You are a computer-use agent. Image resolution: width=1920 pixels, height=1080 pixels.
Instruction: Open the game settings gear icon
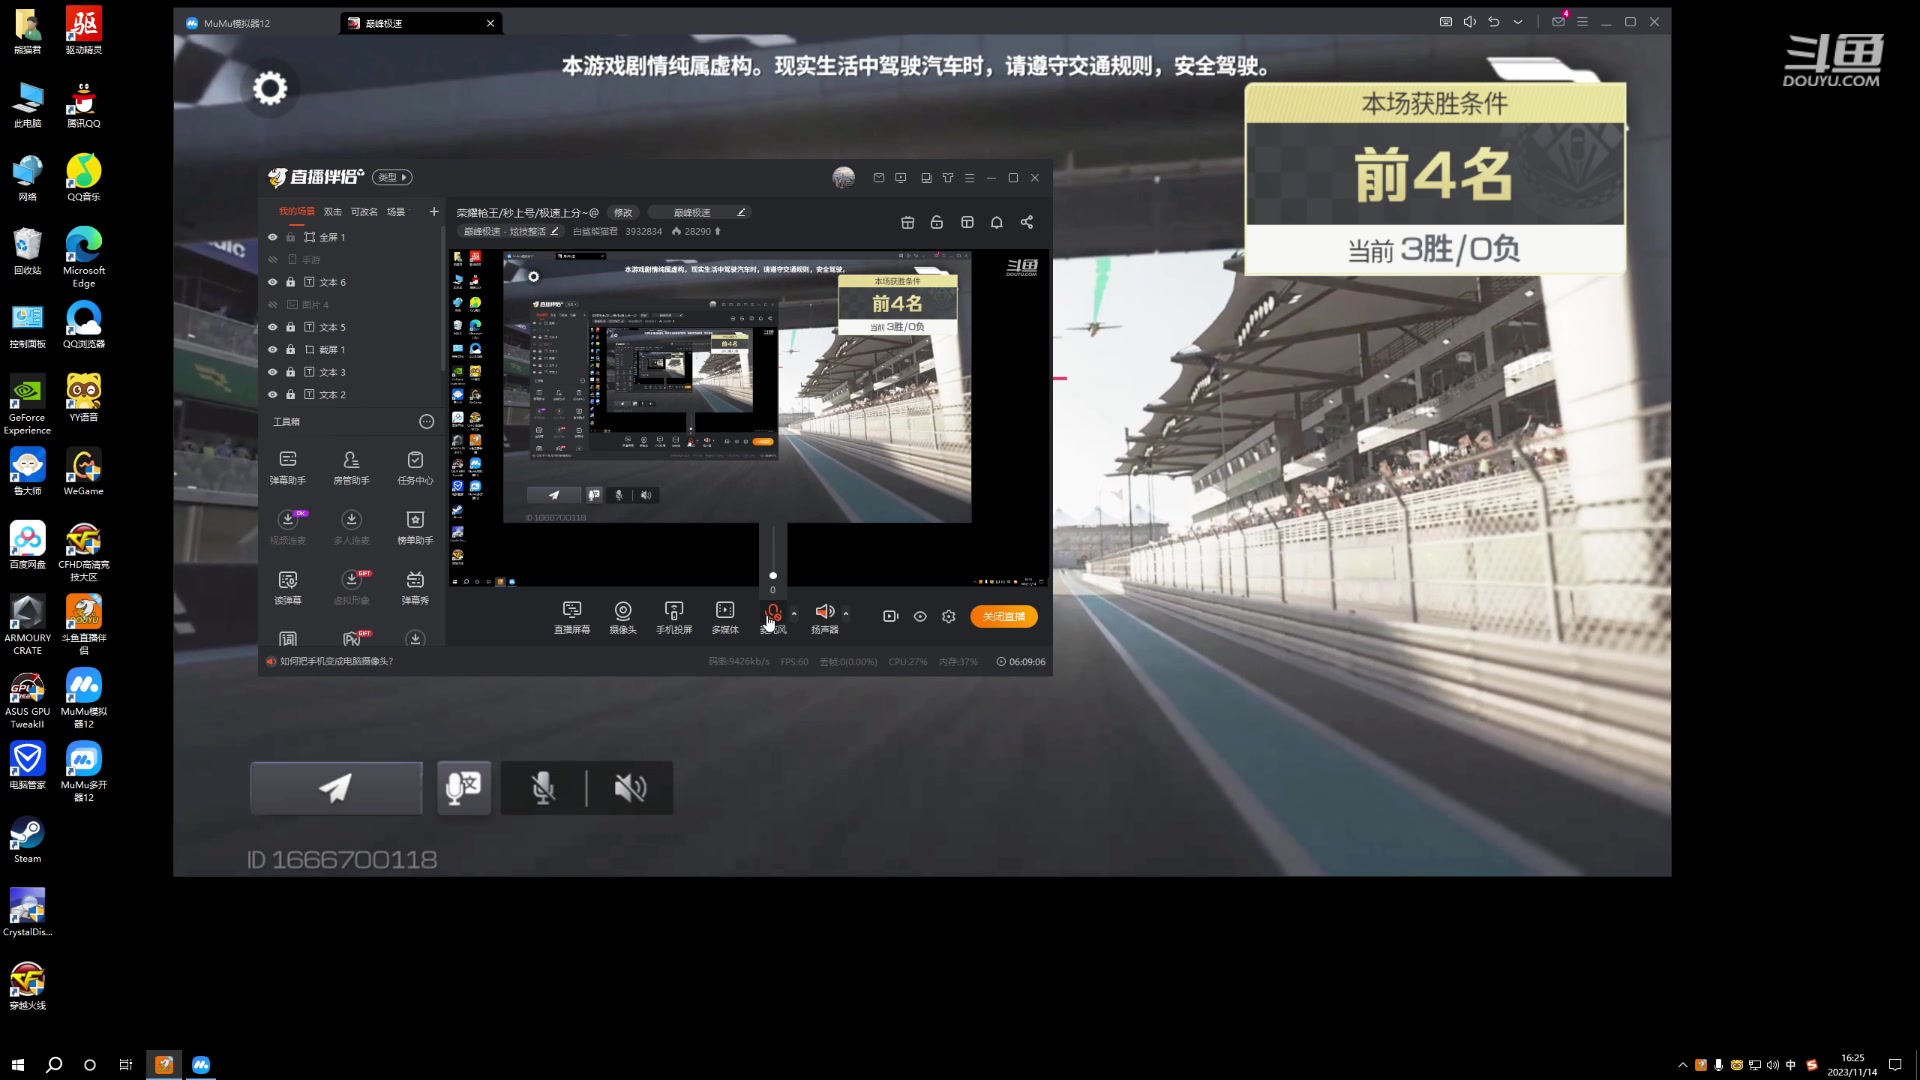click(270, 89)
